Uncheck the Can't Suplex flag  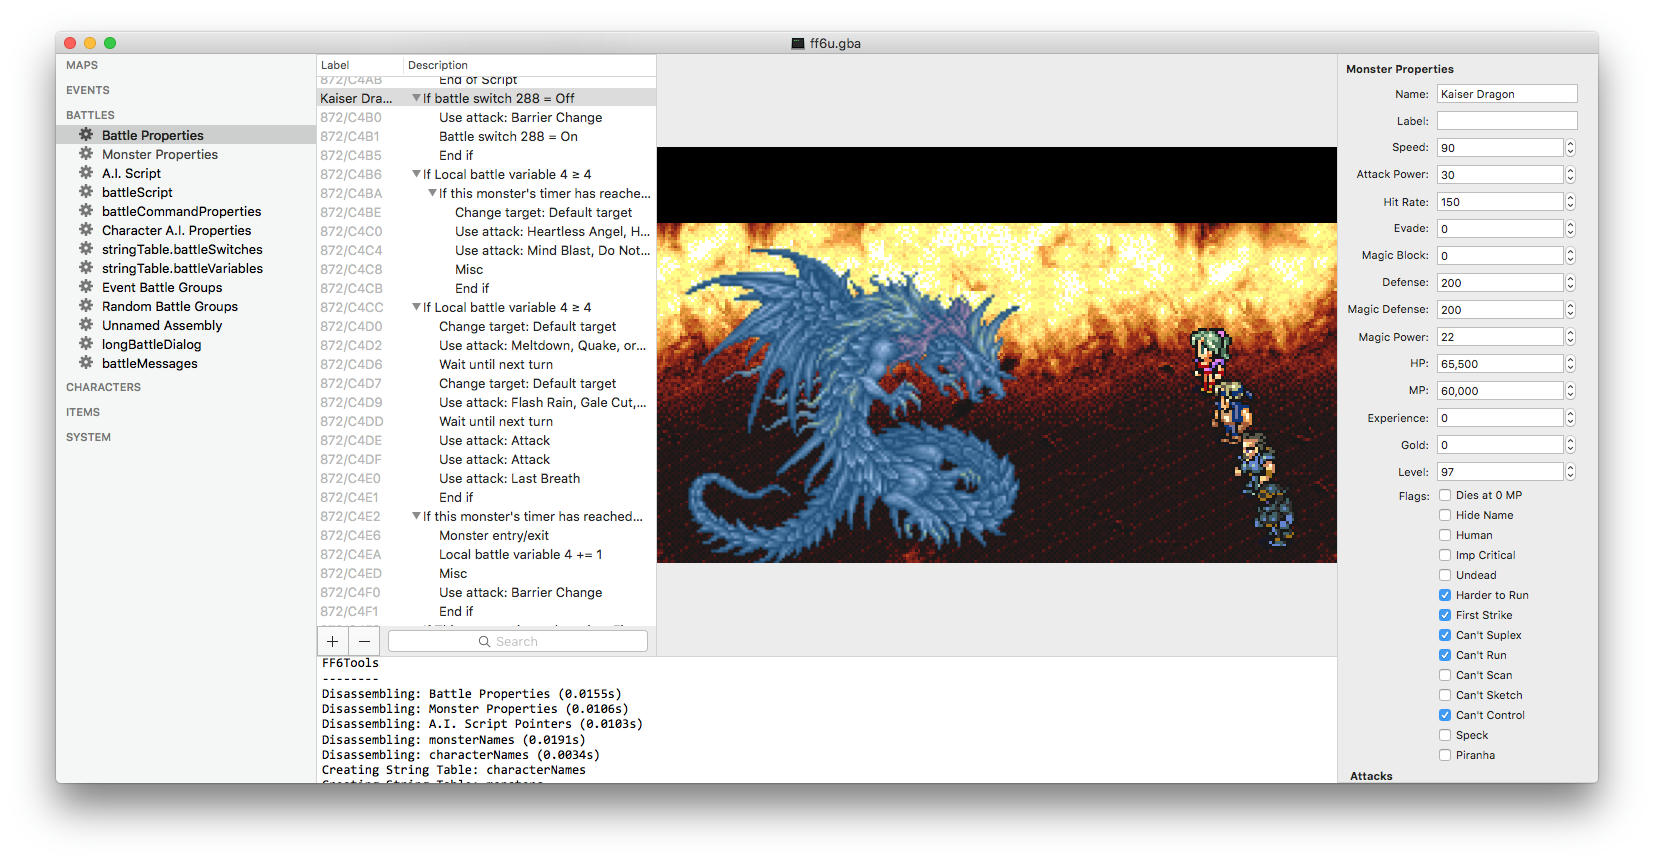pyautogui.click(x=1445, y=635)
